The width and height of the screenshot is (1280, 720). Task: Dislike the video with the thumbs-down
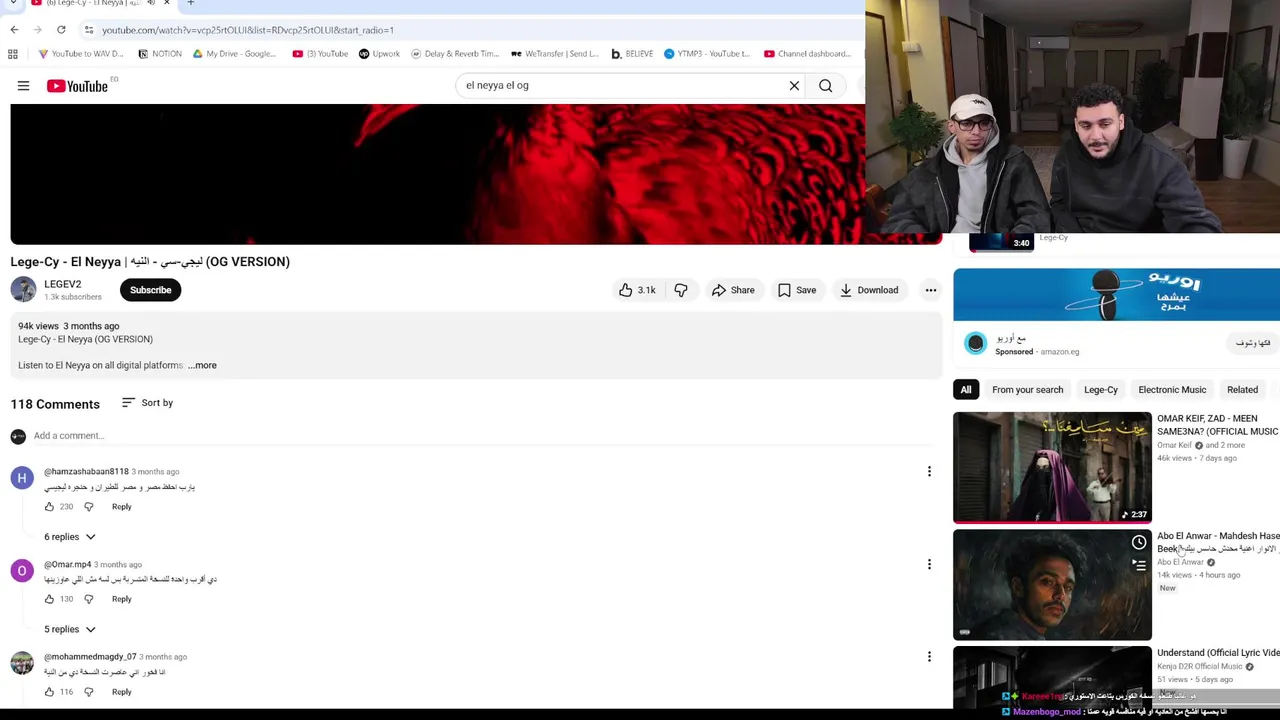[x=681, y=290]
